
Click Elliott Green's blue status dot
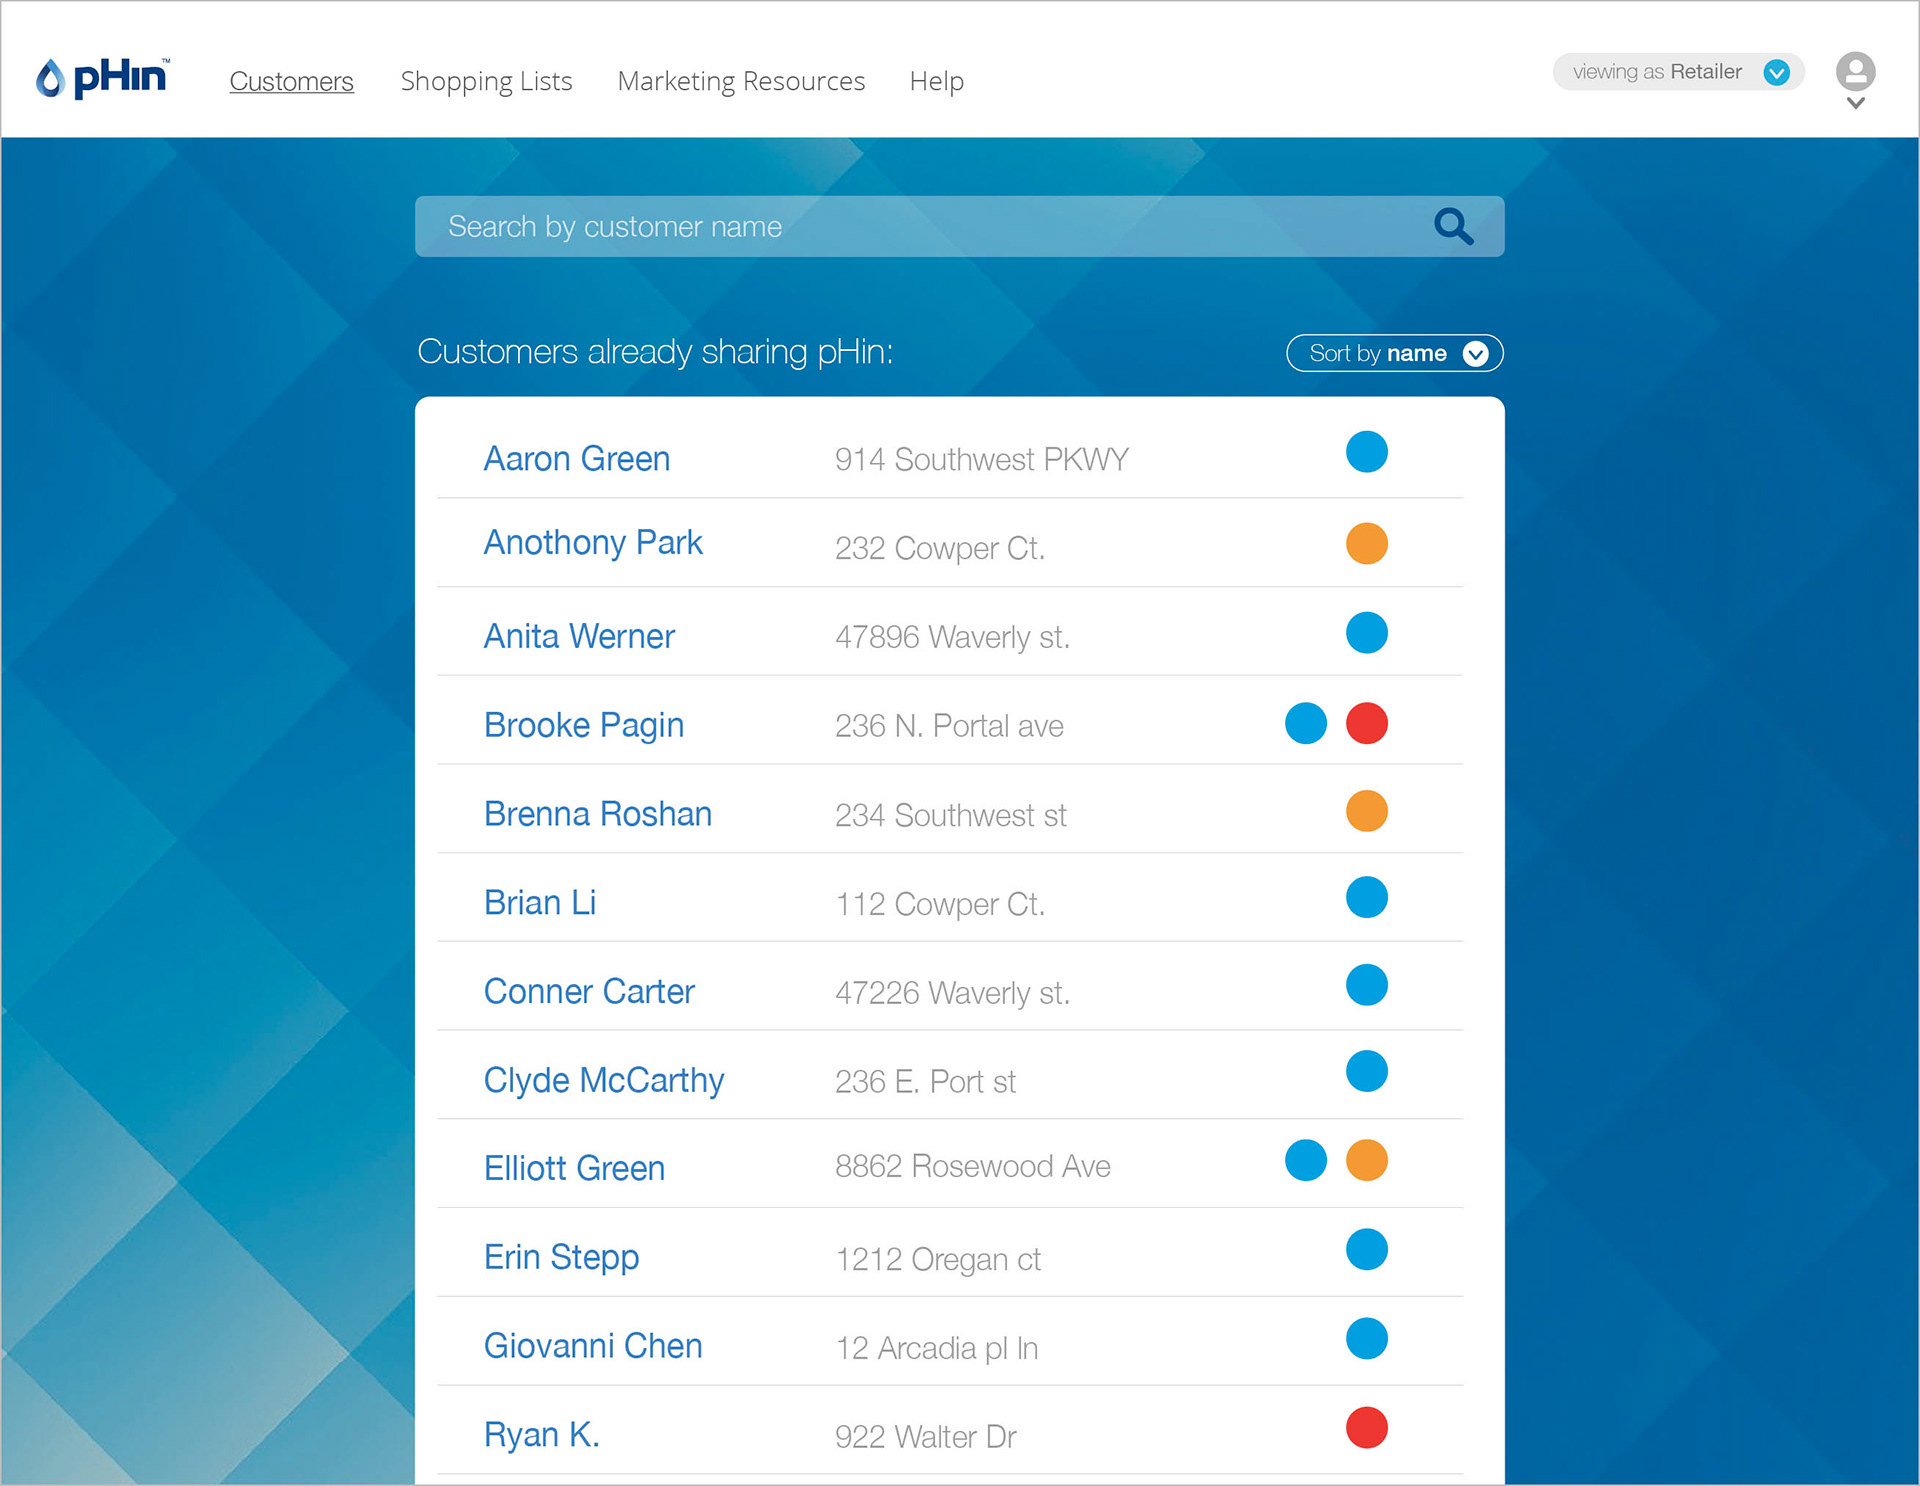click(1305, 1160)
